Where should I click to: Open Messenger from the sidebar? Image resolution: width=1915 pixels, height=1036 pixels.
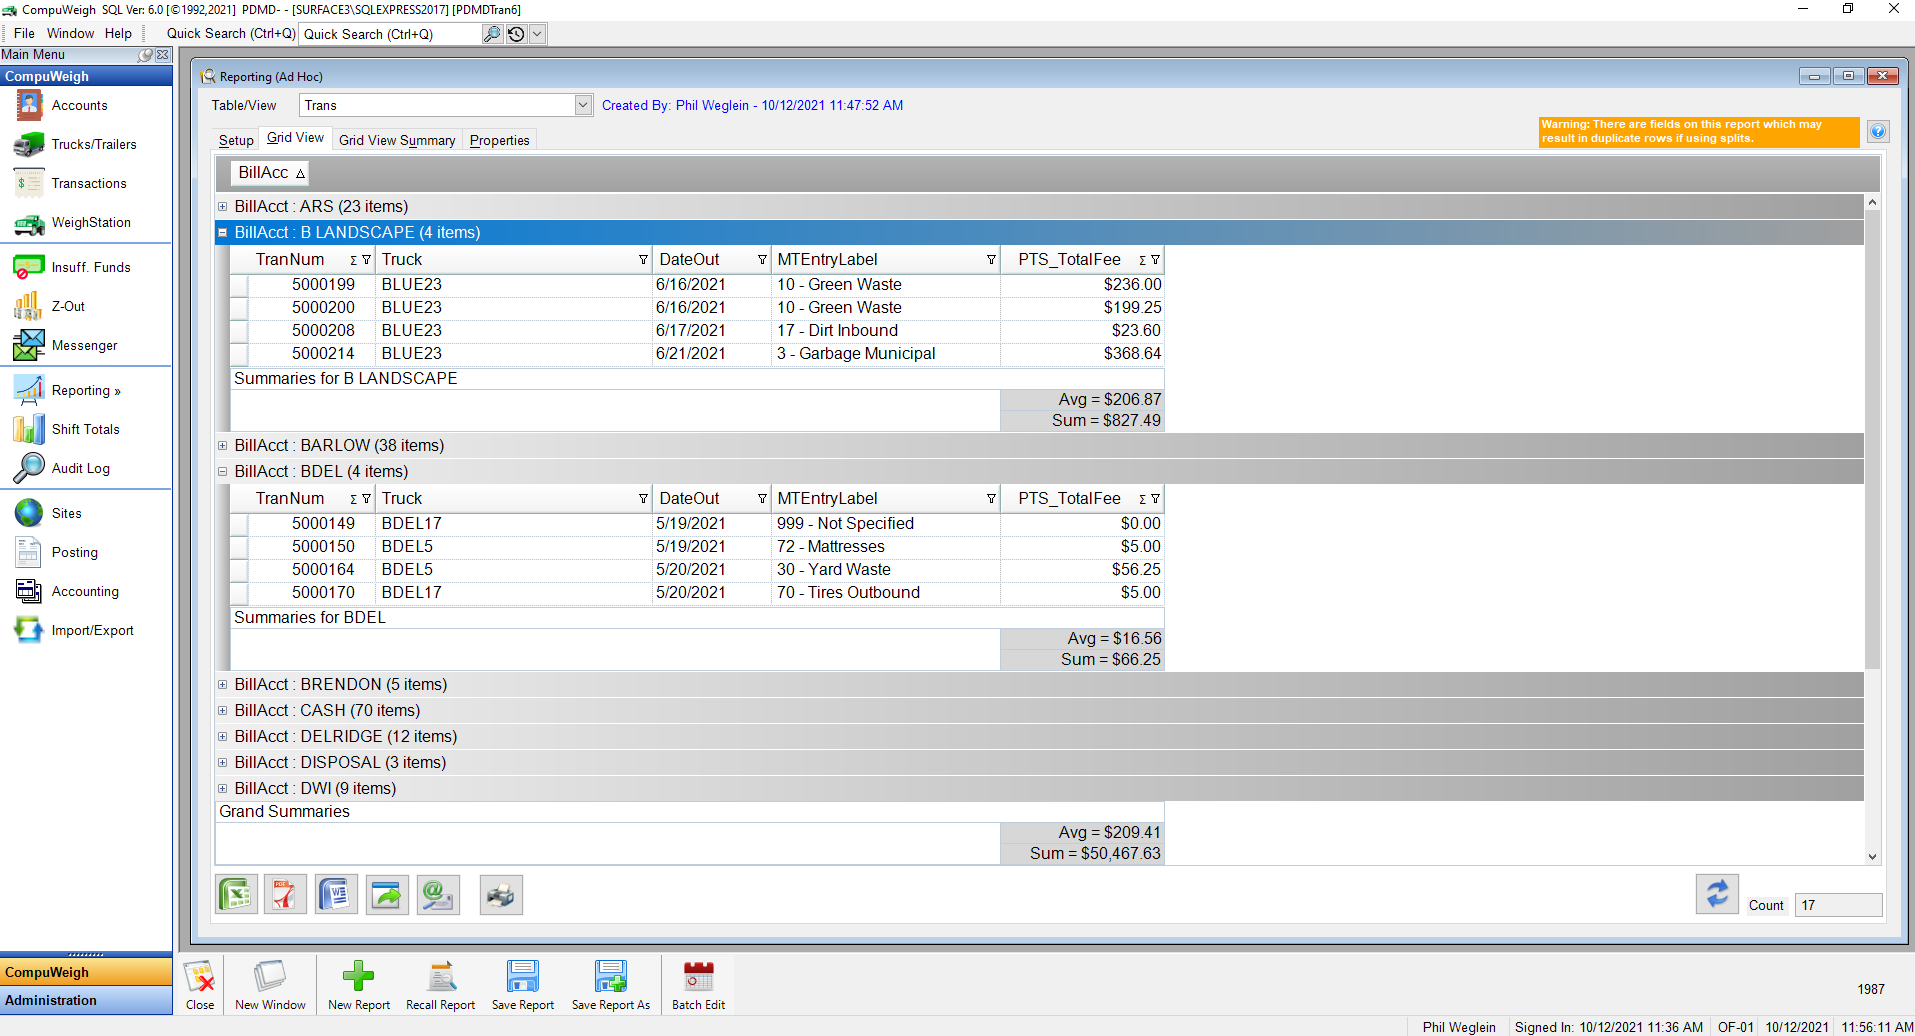click(x=85, y=345)
